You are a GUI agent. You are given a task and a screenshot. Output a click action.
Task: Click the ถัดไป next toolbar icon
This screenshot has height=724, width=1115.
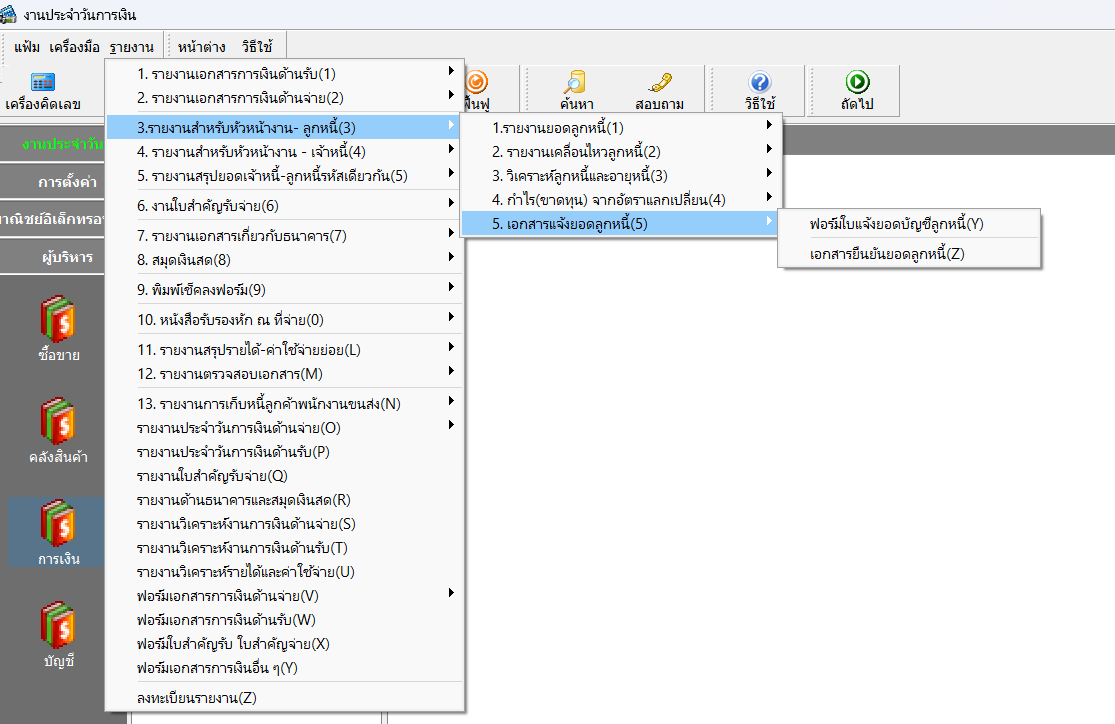[x=856, y=90]
